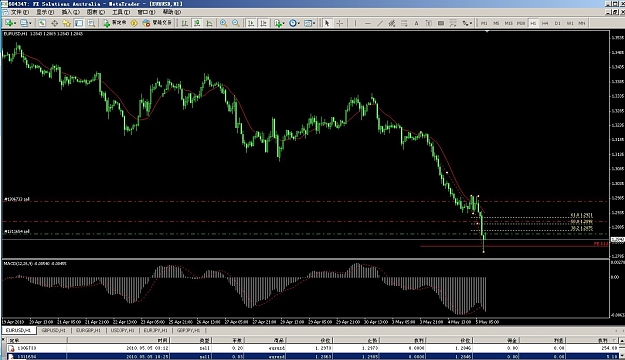
Task: Click the Zoom Out magnifier icon
Action: pos(236,23)
